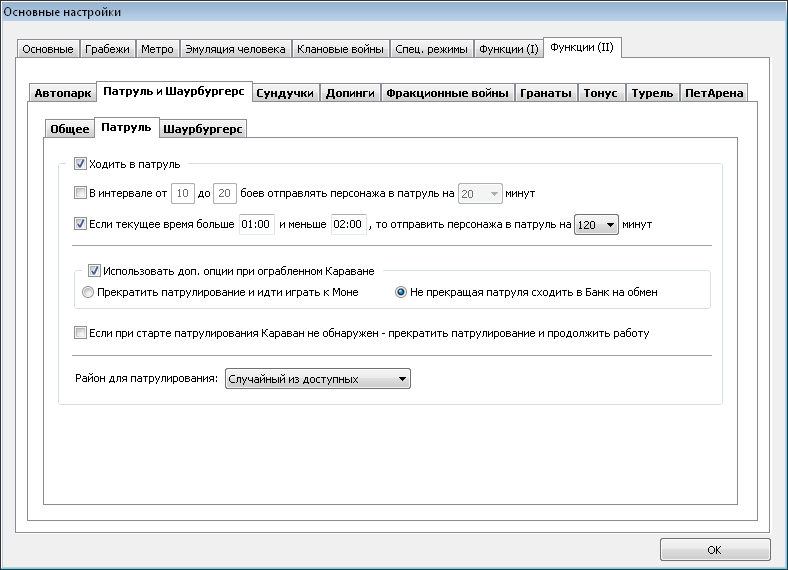Open the 'Сундучки' tab
Image resolution: width=788 pixels, height=570 pixels.
(x=285, y=93)
